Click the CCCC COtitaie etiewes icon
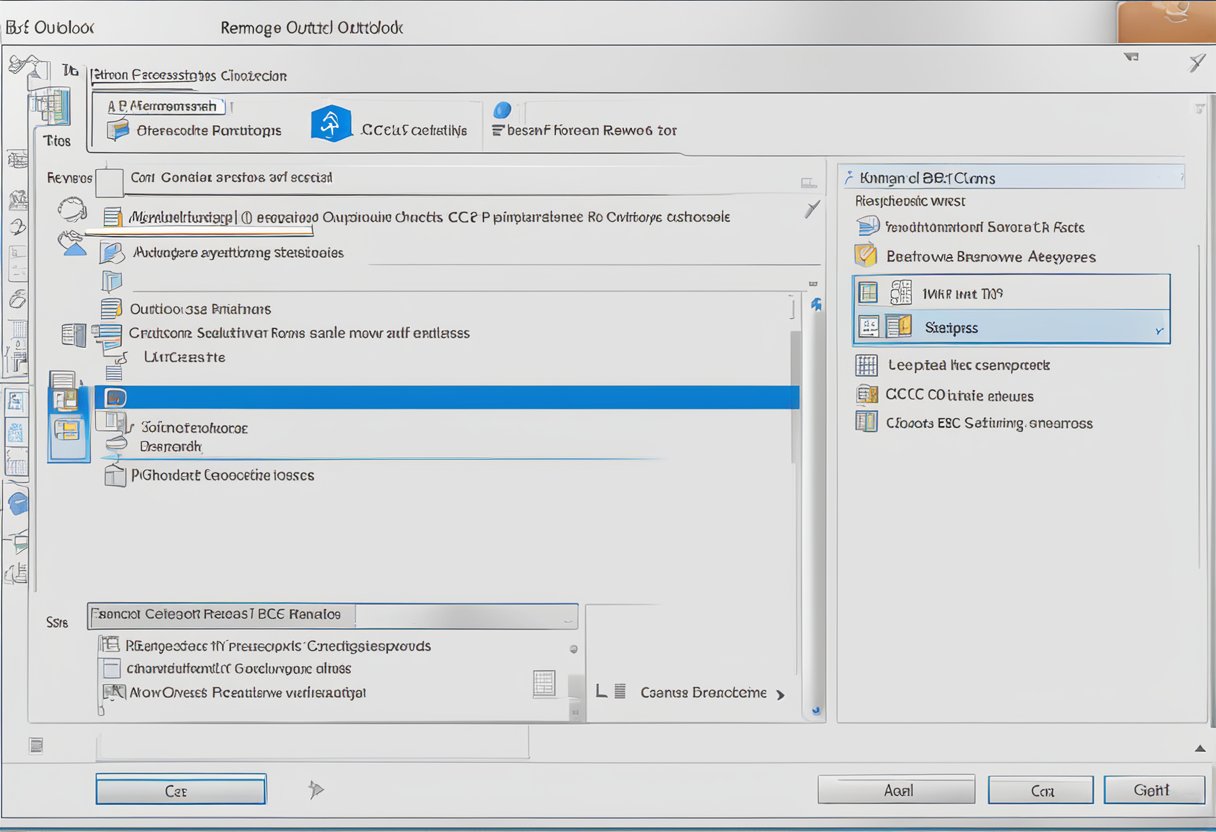This screenshot has height=832, width=1216. (x=866, y=395)
